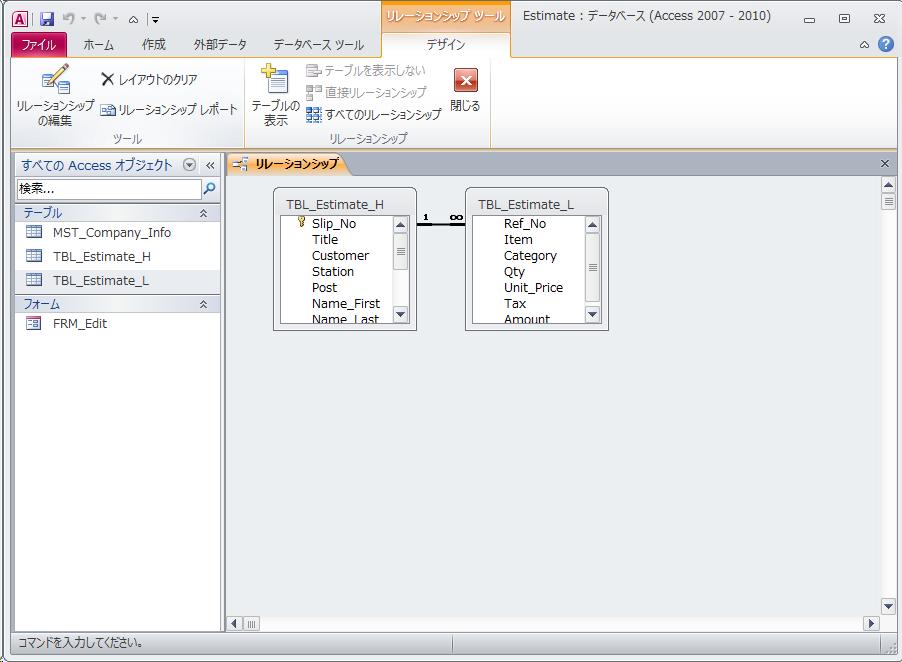Click the relationship line between the tables

441,224
